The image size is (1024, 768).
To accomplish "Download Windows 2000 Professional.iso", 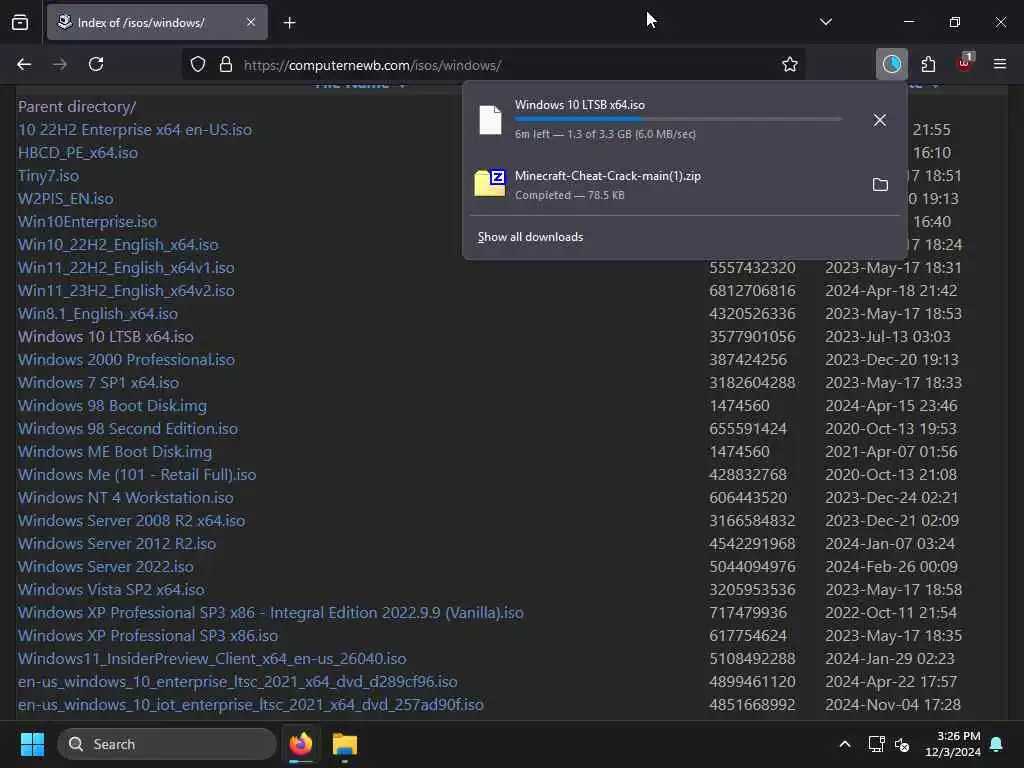I will [x=126, y=360].
